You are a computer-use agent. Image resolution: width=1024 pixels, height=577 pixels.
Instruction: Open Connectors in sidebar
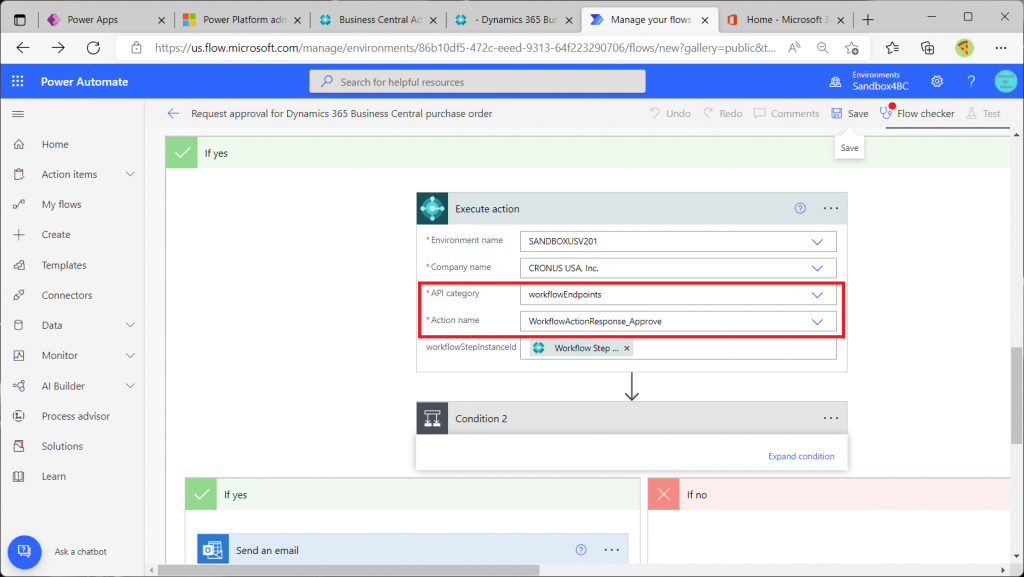(67, 295)
